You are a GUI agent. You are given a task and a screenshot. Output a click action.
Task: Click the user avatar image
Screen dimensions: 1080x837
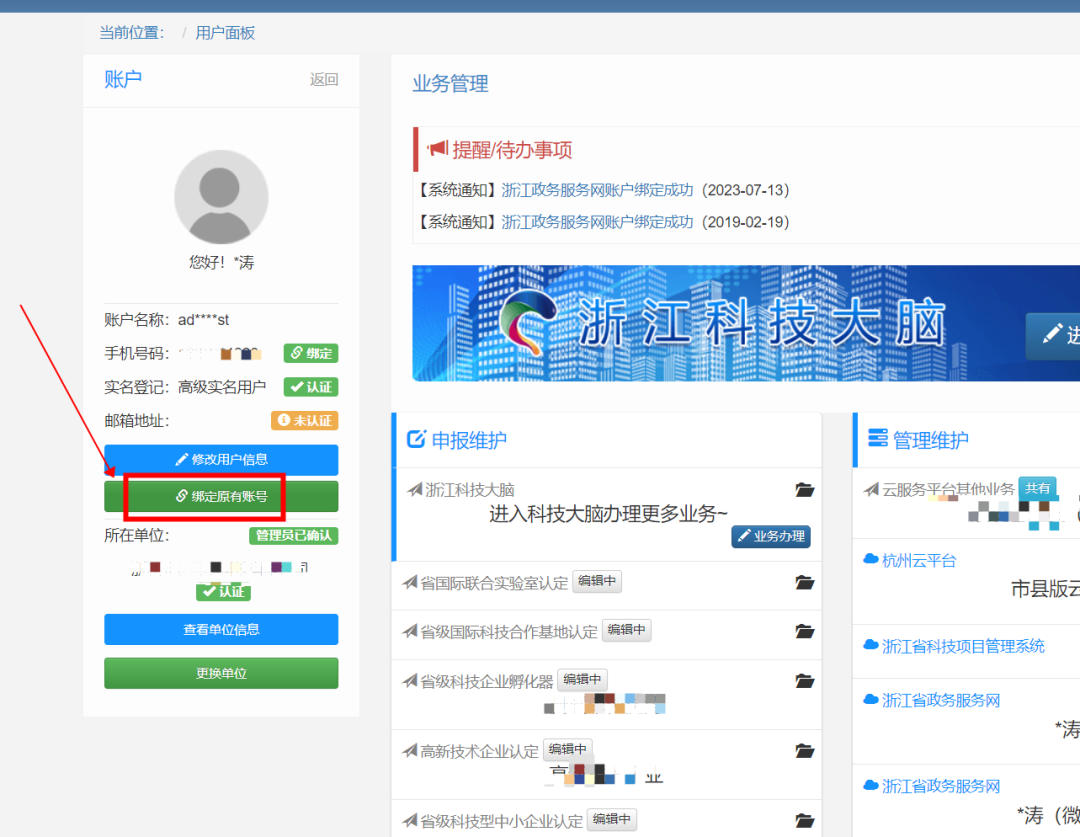pyautogui.click(x=221, y=197)
